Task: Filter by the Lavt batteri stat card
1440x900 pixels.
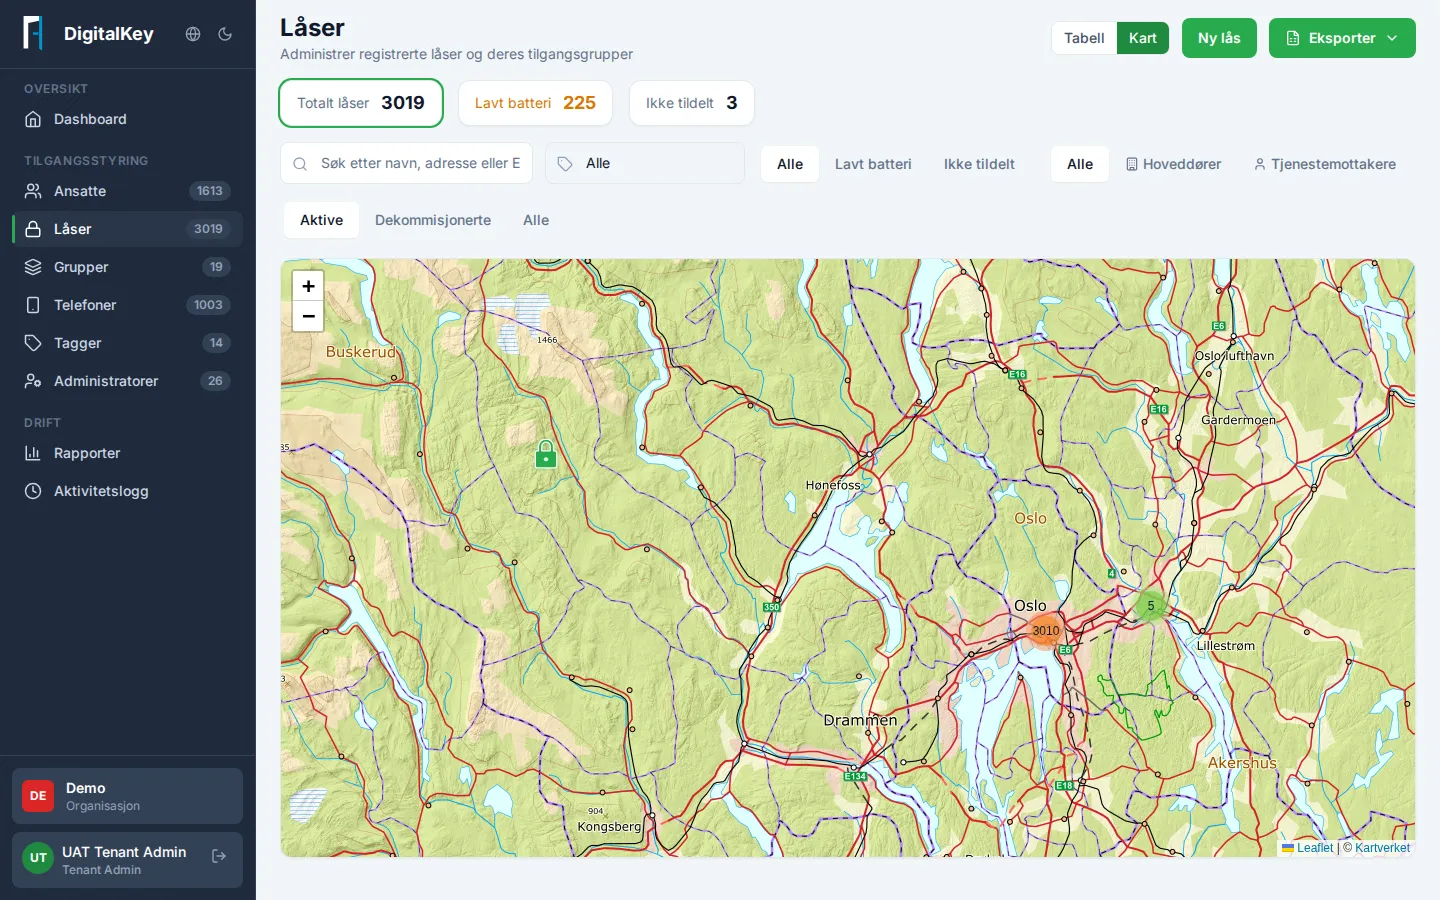Action: point(535,103)
